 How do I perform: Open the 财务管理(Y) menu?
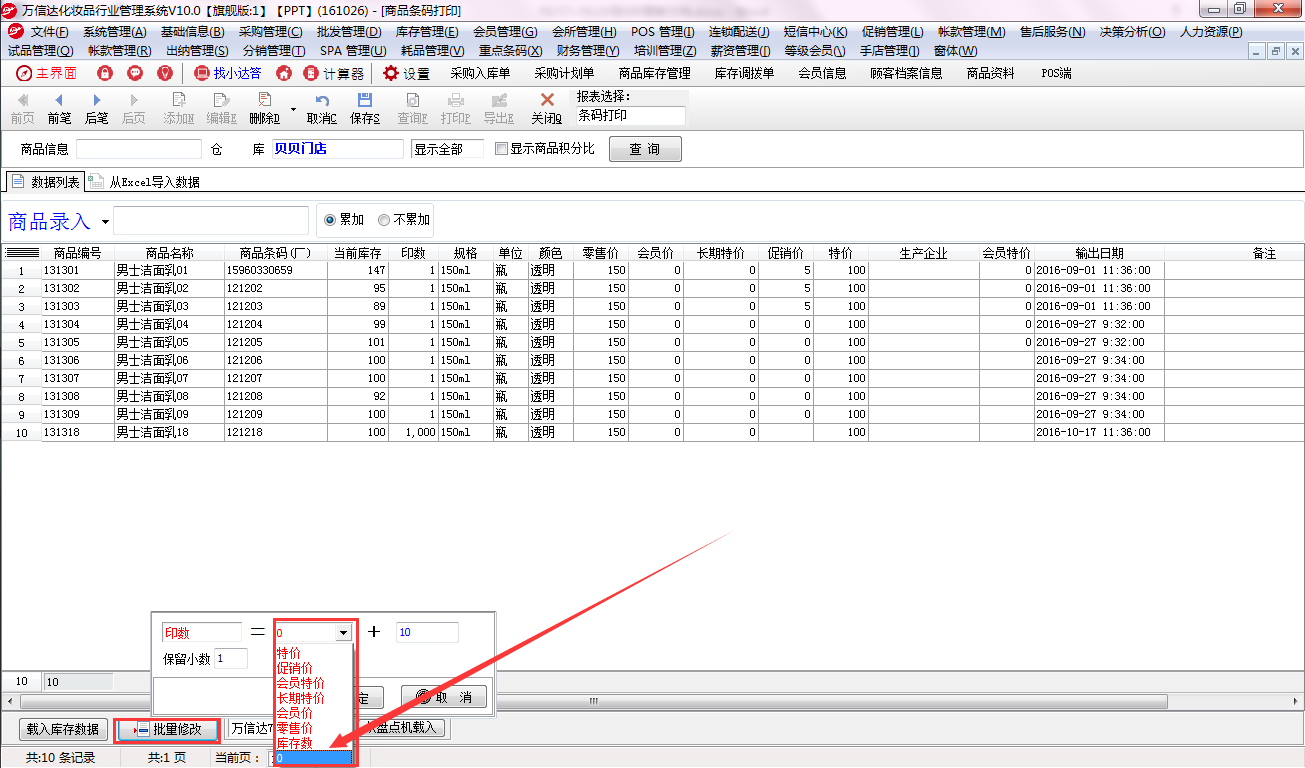[589, 51]
